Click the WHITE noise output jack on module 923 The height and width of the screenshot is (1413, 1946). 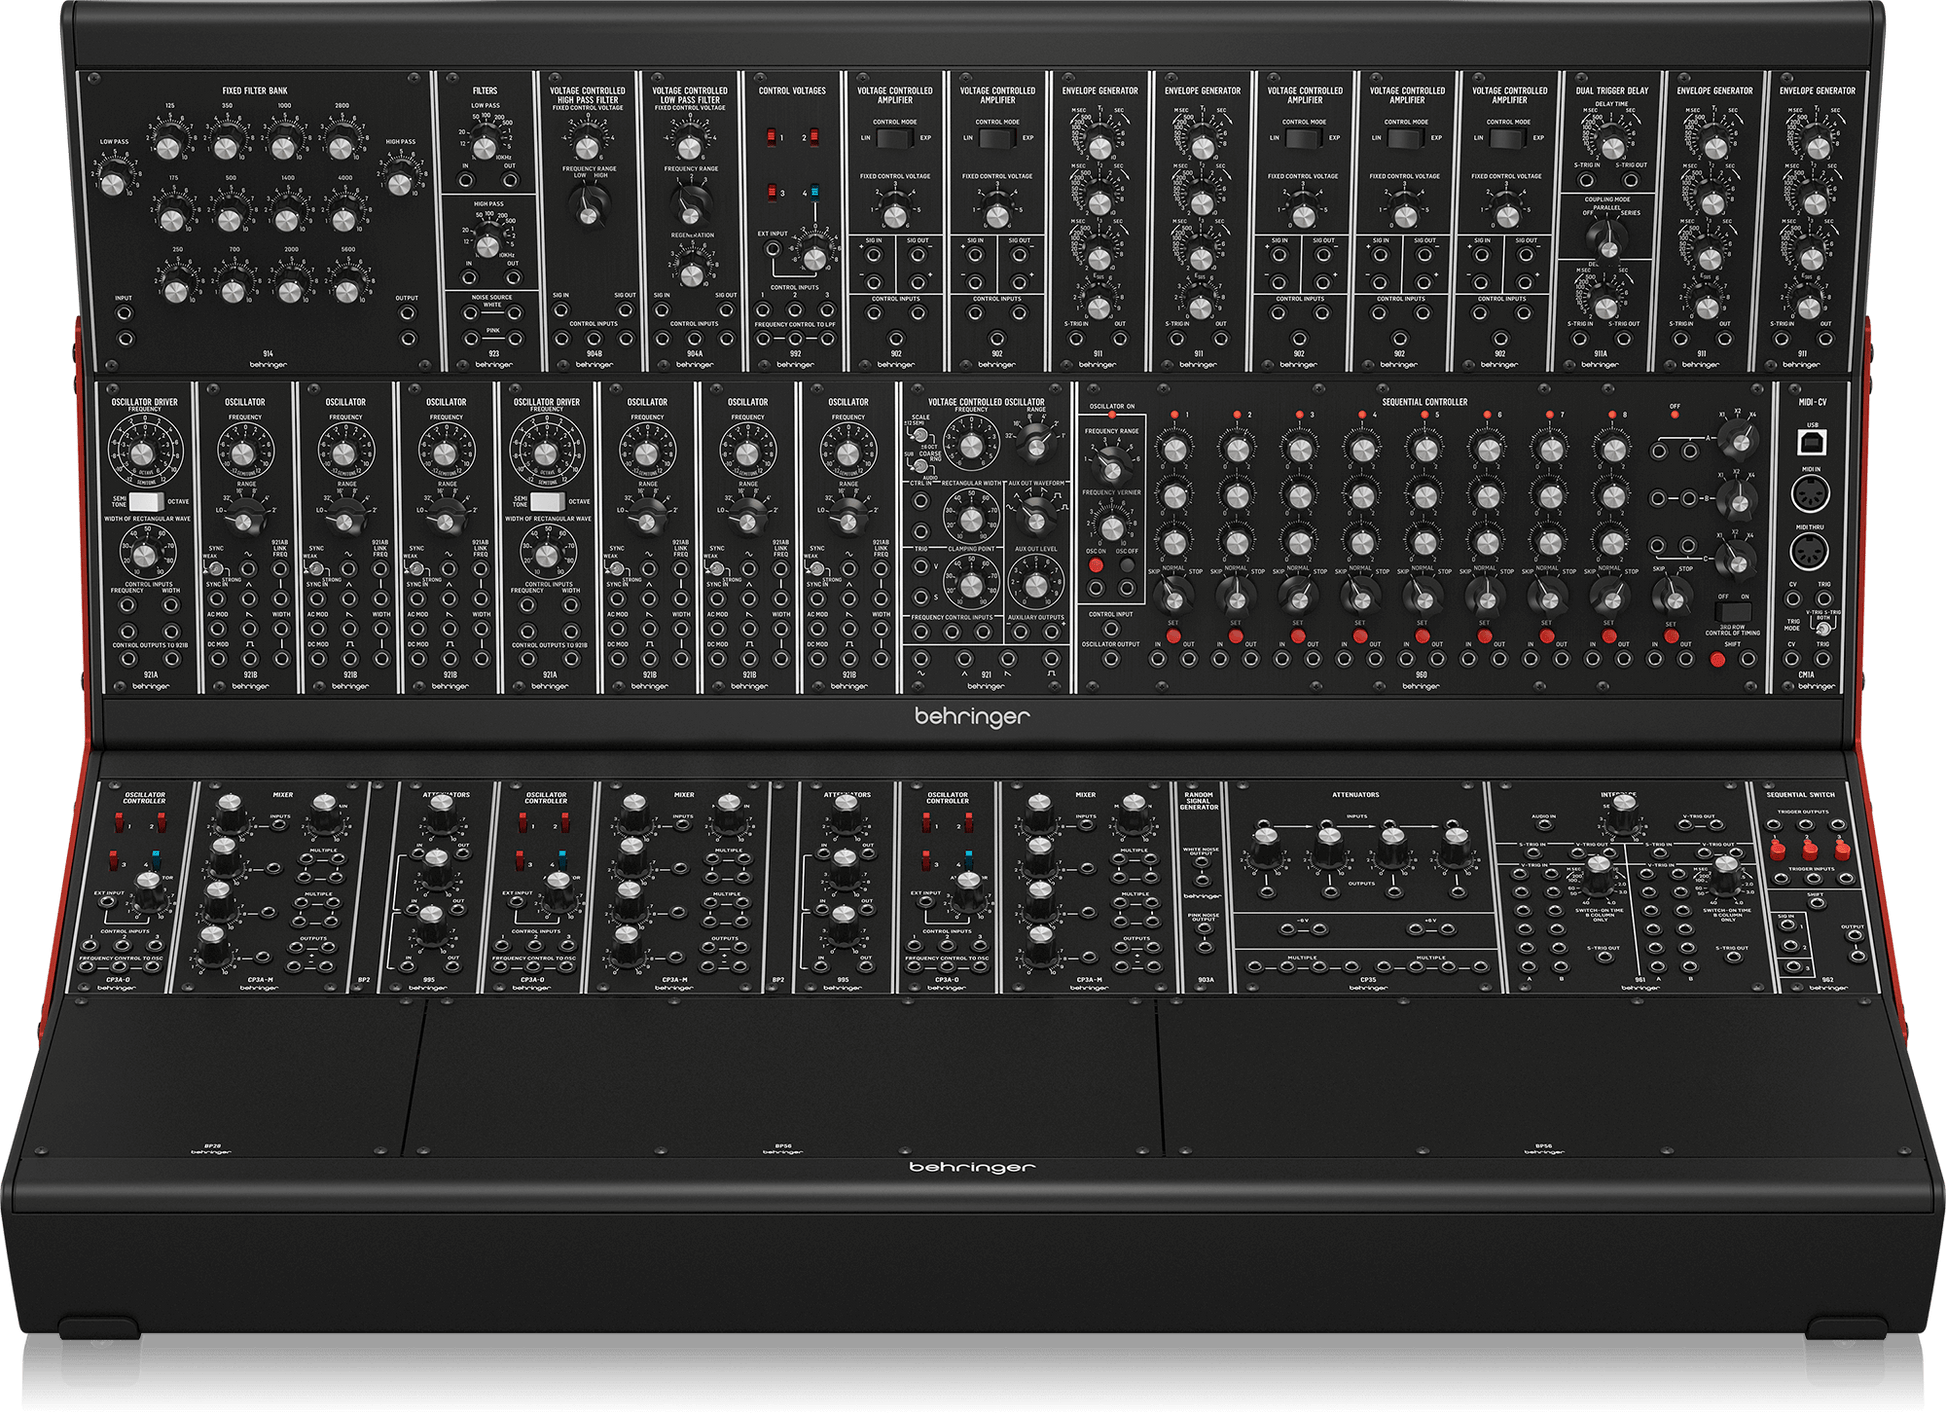[x=470, y=313]
